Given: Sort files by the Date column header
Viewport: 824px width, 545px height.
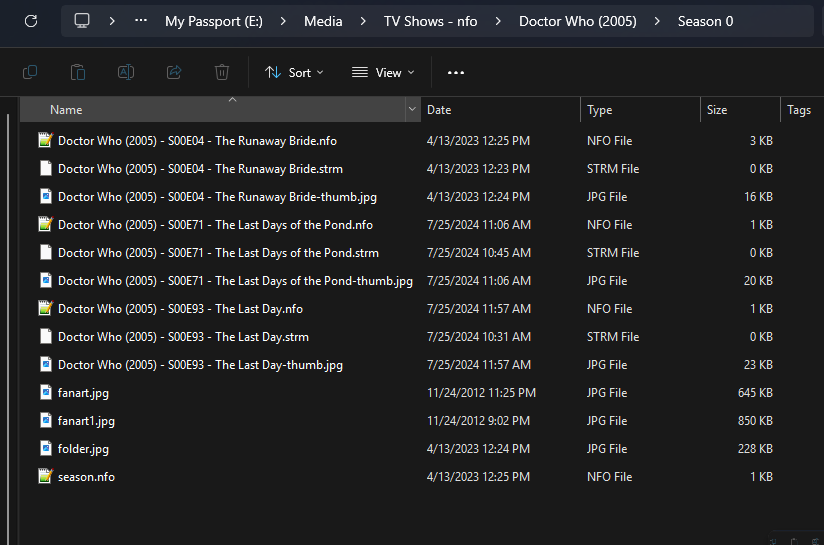Looking at the screenshot, I should coord(439,110).
